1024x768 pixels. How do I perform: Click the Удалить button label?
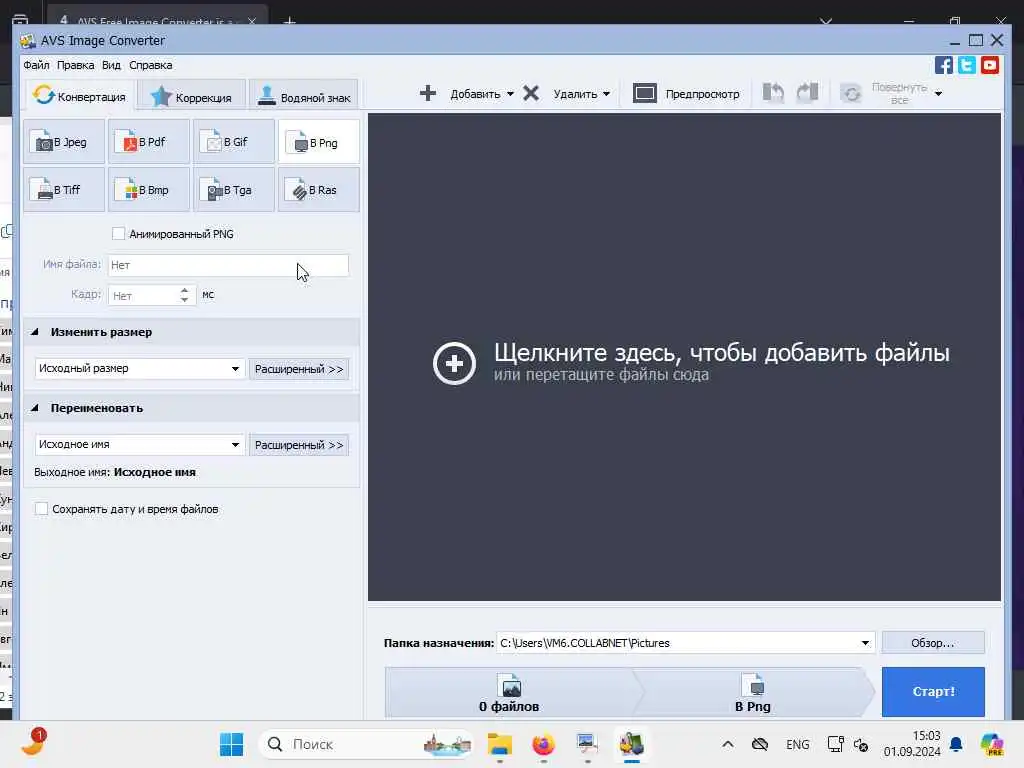click(x=575, y=94)
